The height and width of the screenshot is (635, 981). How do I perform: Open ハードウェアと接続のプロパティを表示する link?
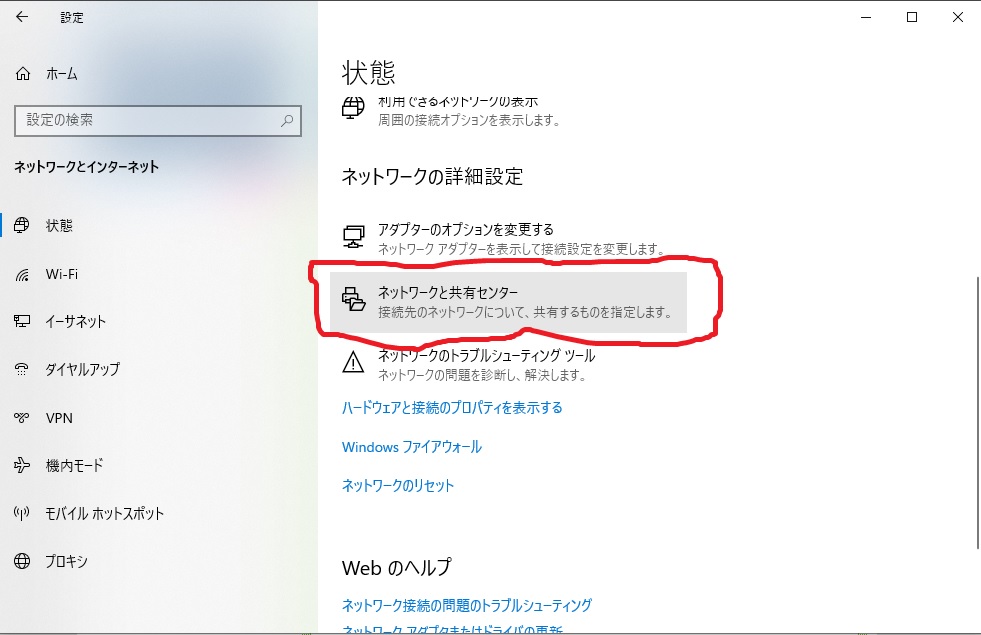click(450, 408)
